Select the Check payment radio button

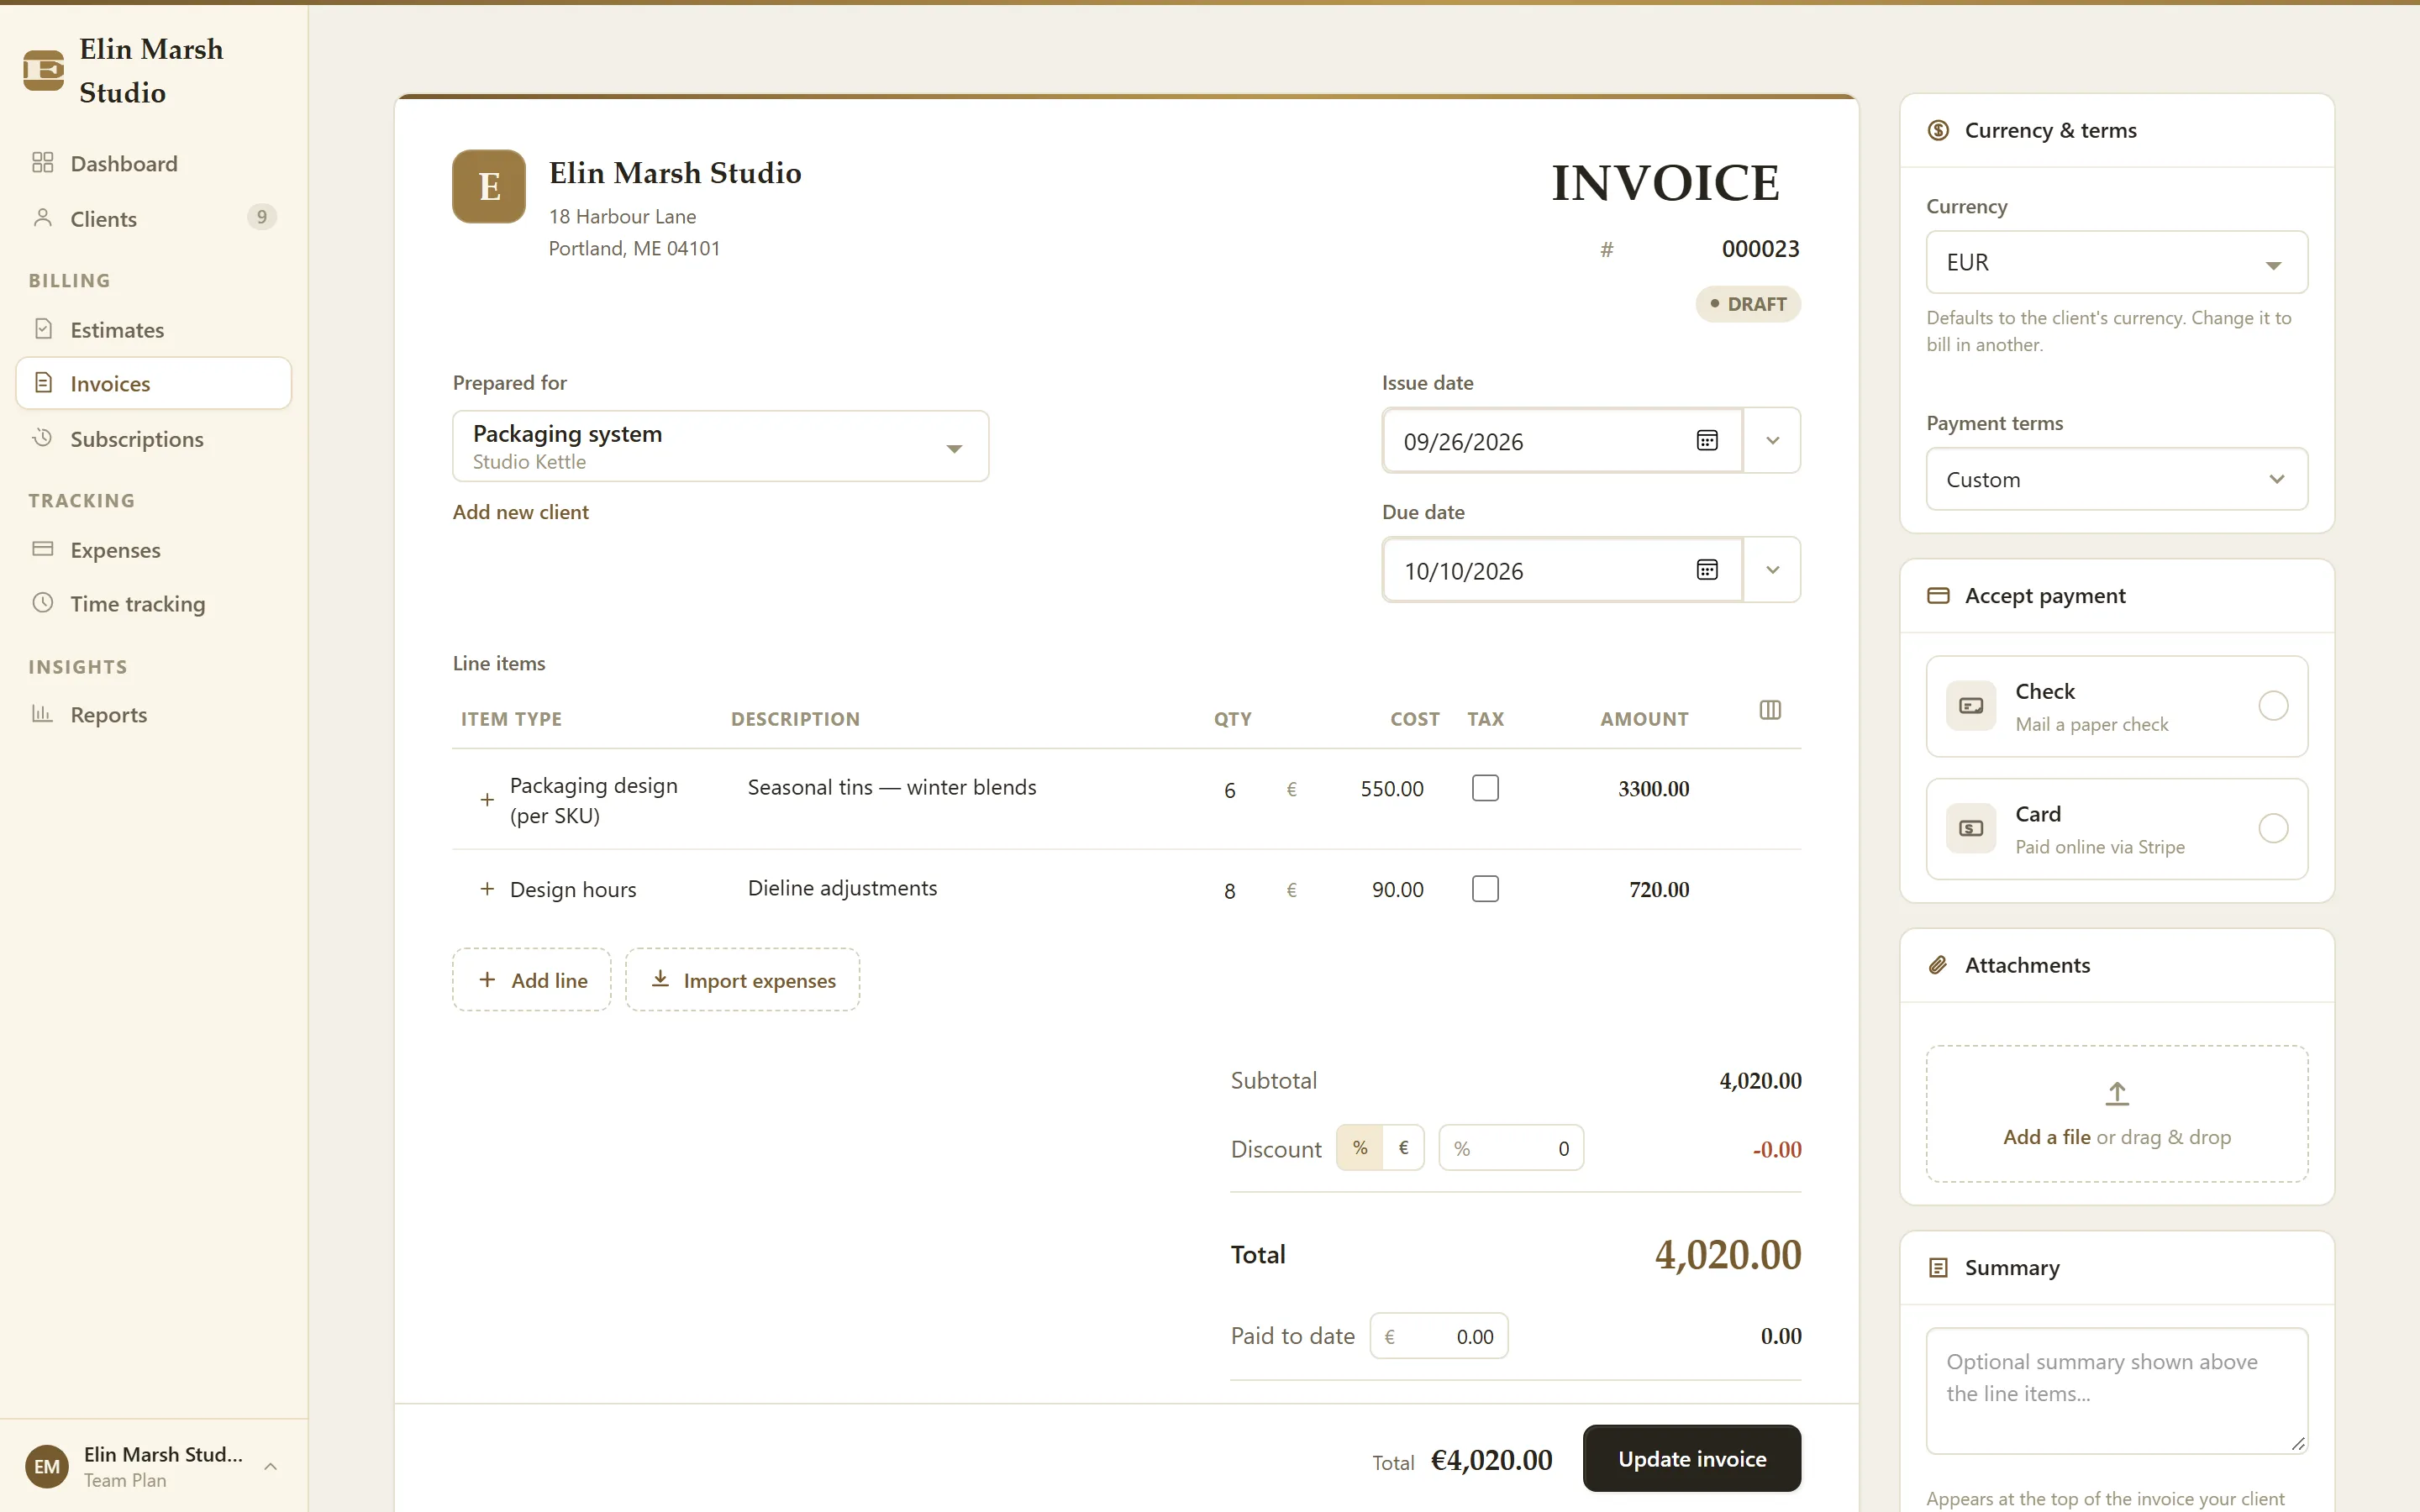point(2273,706)
